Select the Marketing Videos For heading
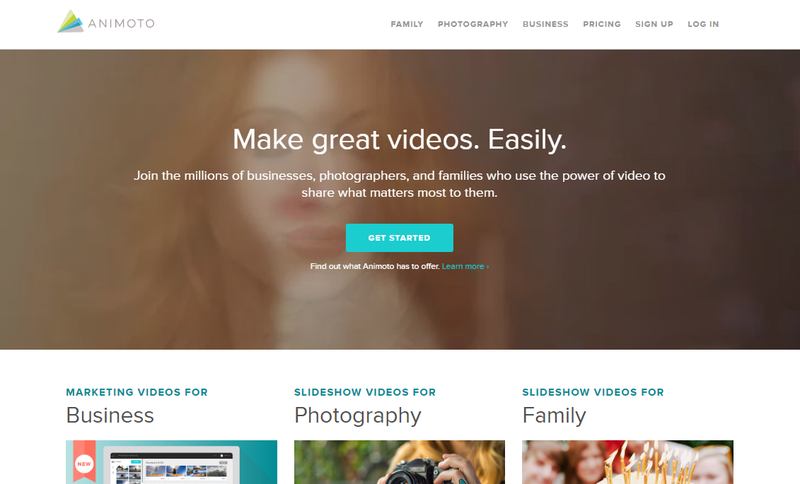Image resolution: width=800 pixels, height=484 pixels. click(x=137, y=392)
